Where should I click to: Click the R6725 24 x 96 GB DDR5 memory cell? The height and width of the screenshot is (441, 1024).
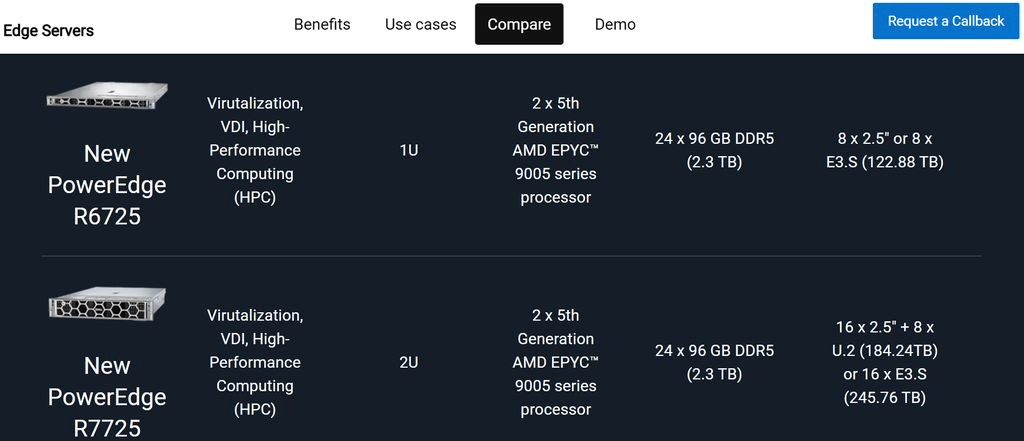click(714, 150)
